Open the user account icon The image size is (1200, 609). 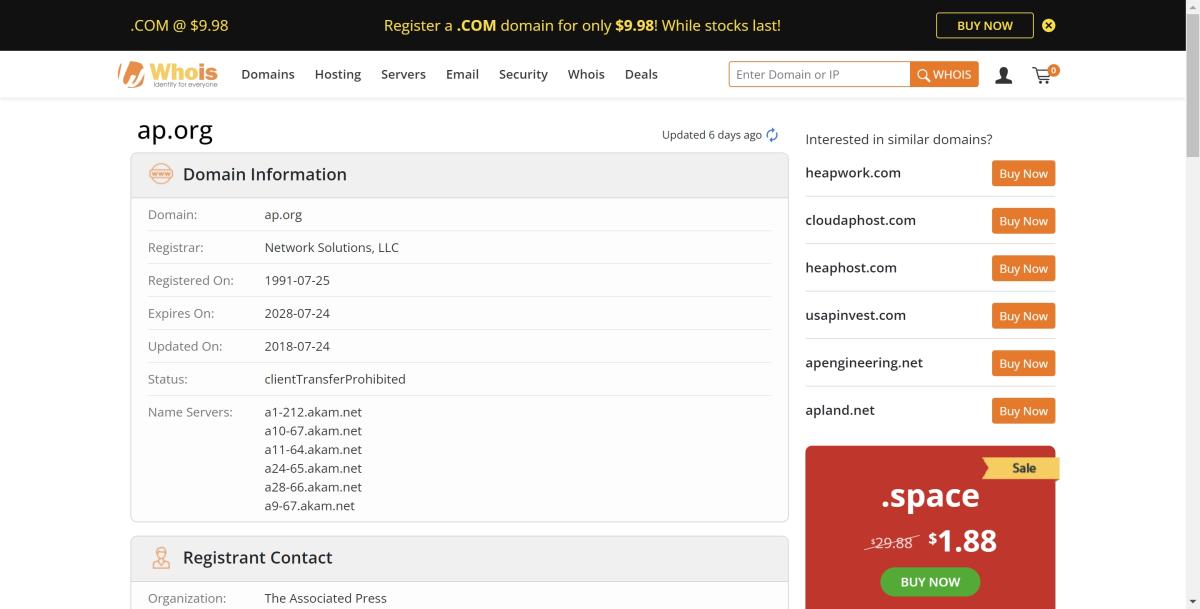(x=1003, y=74)
